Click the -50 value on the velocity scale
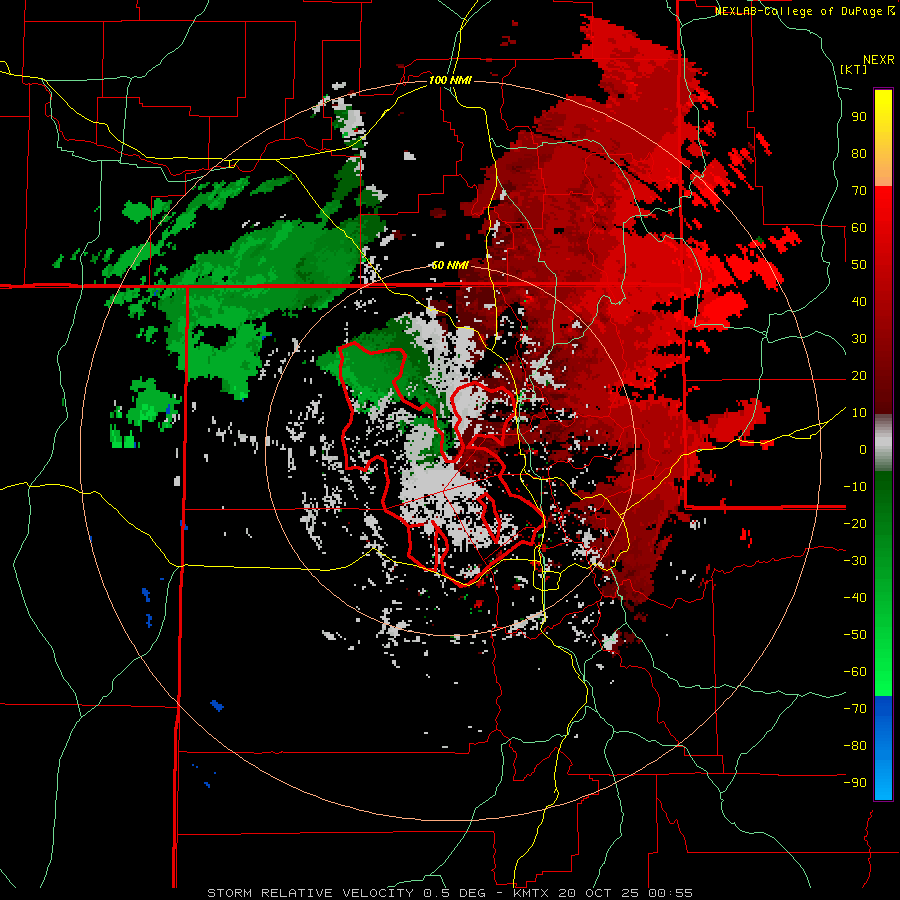The width and height of the screenshot is (900, 900). pyautogui.click(x=855, y=635)
